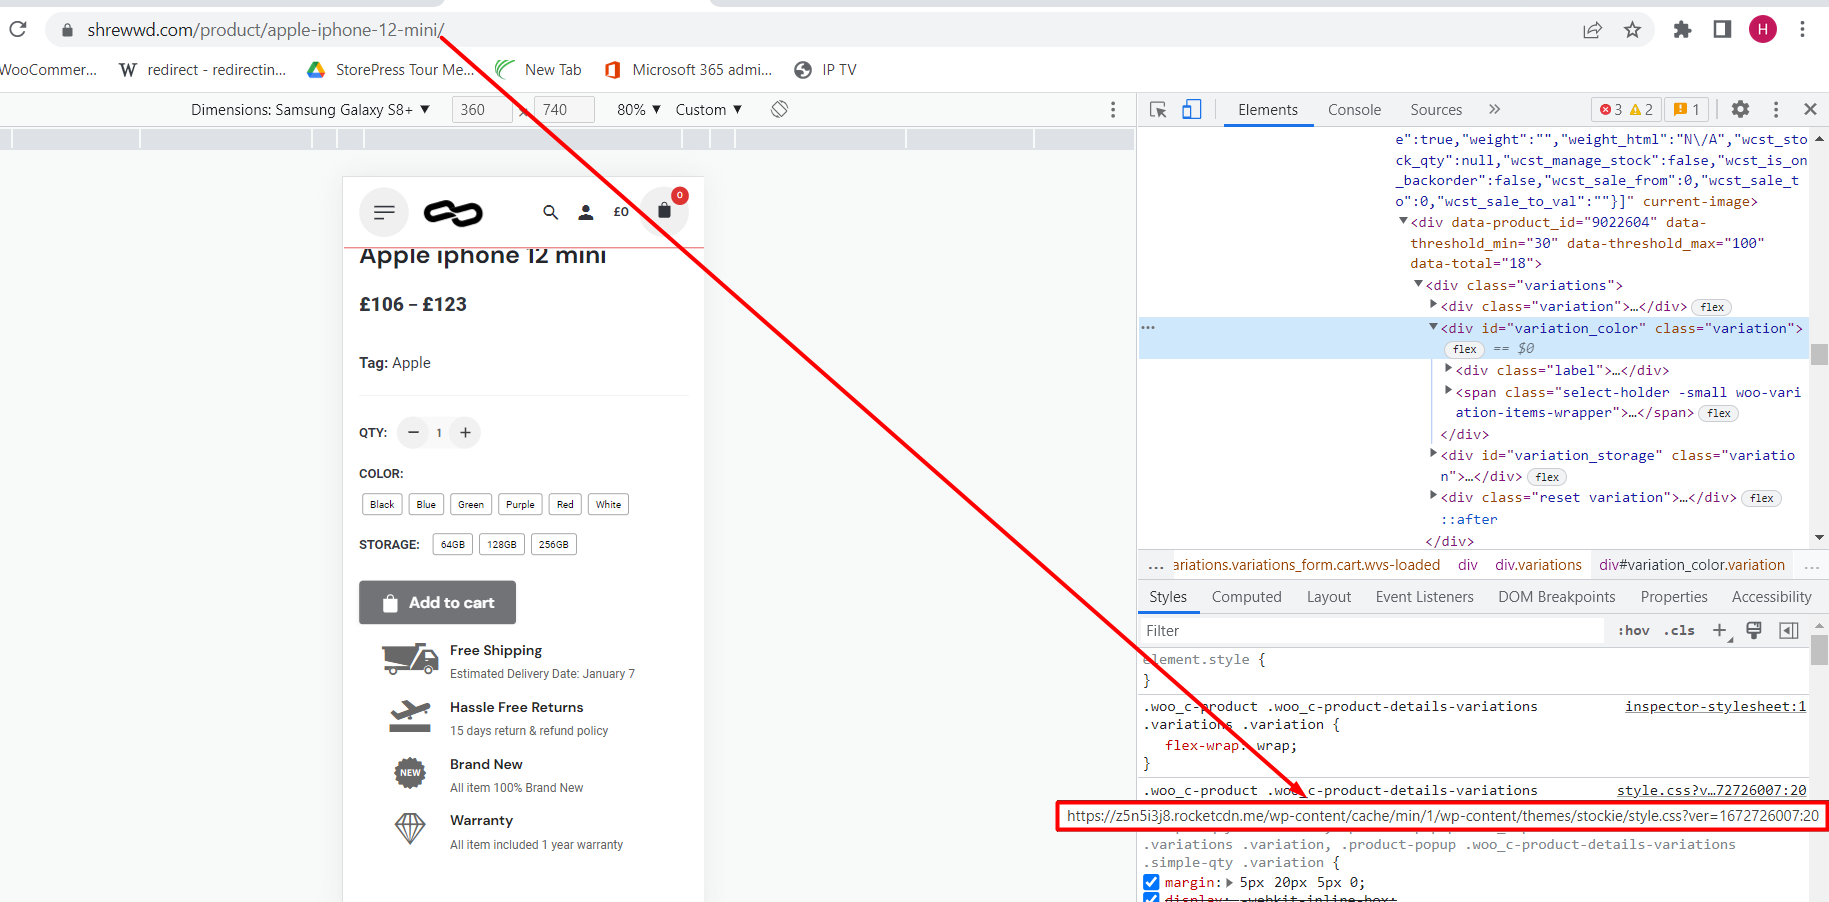Open the Accessibility tab

1771,596
